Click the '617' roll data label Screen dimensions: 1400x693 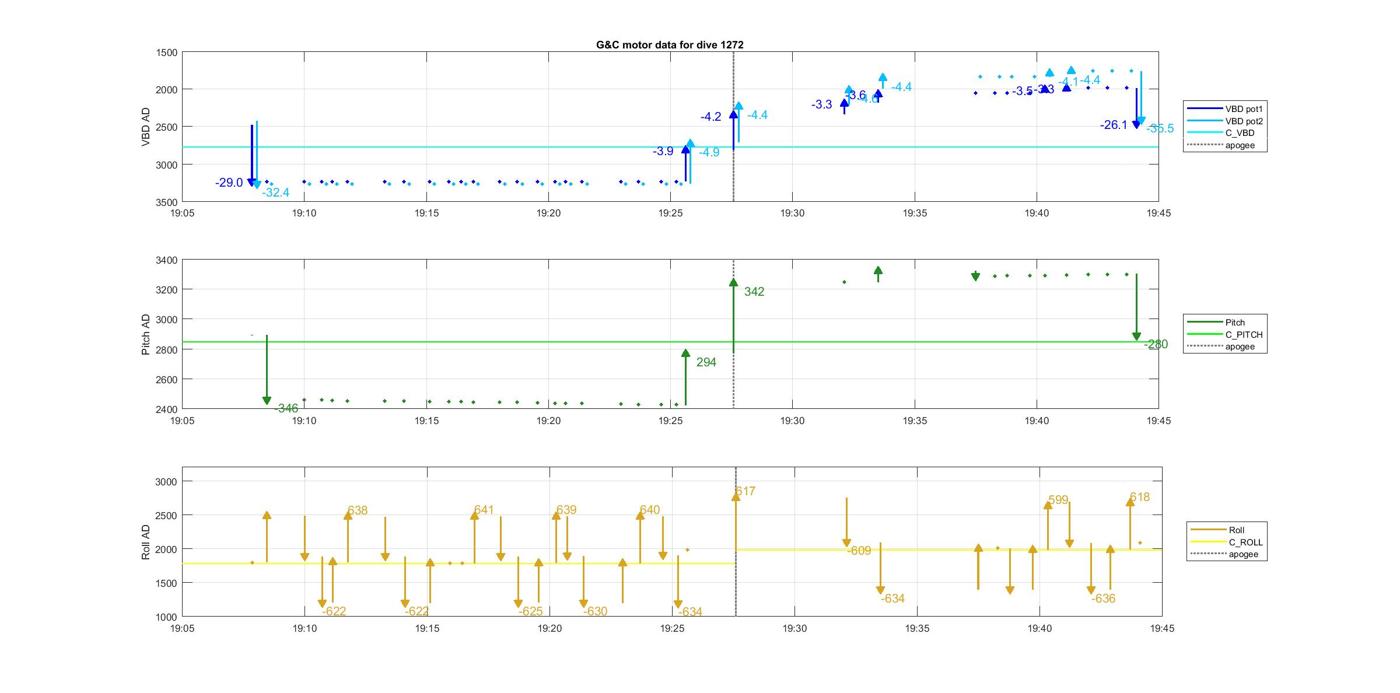click(746, 492)
